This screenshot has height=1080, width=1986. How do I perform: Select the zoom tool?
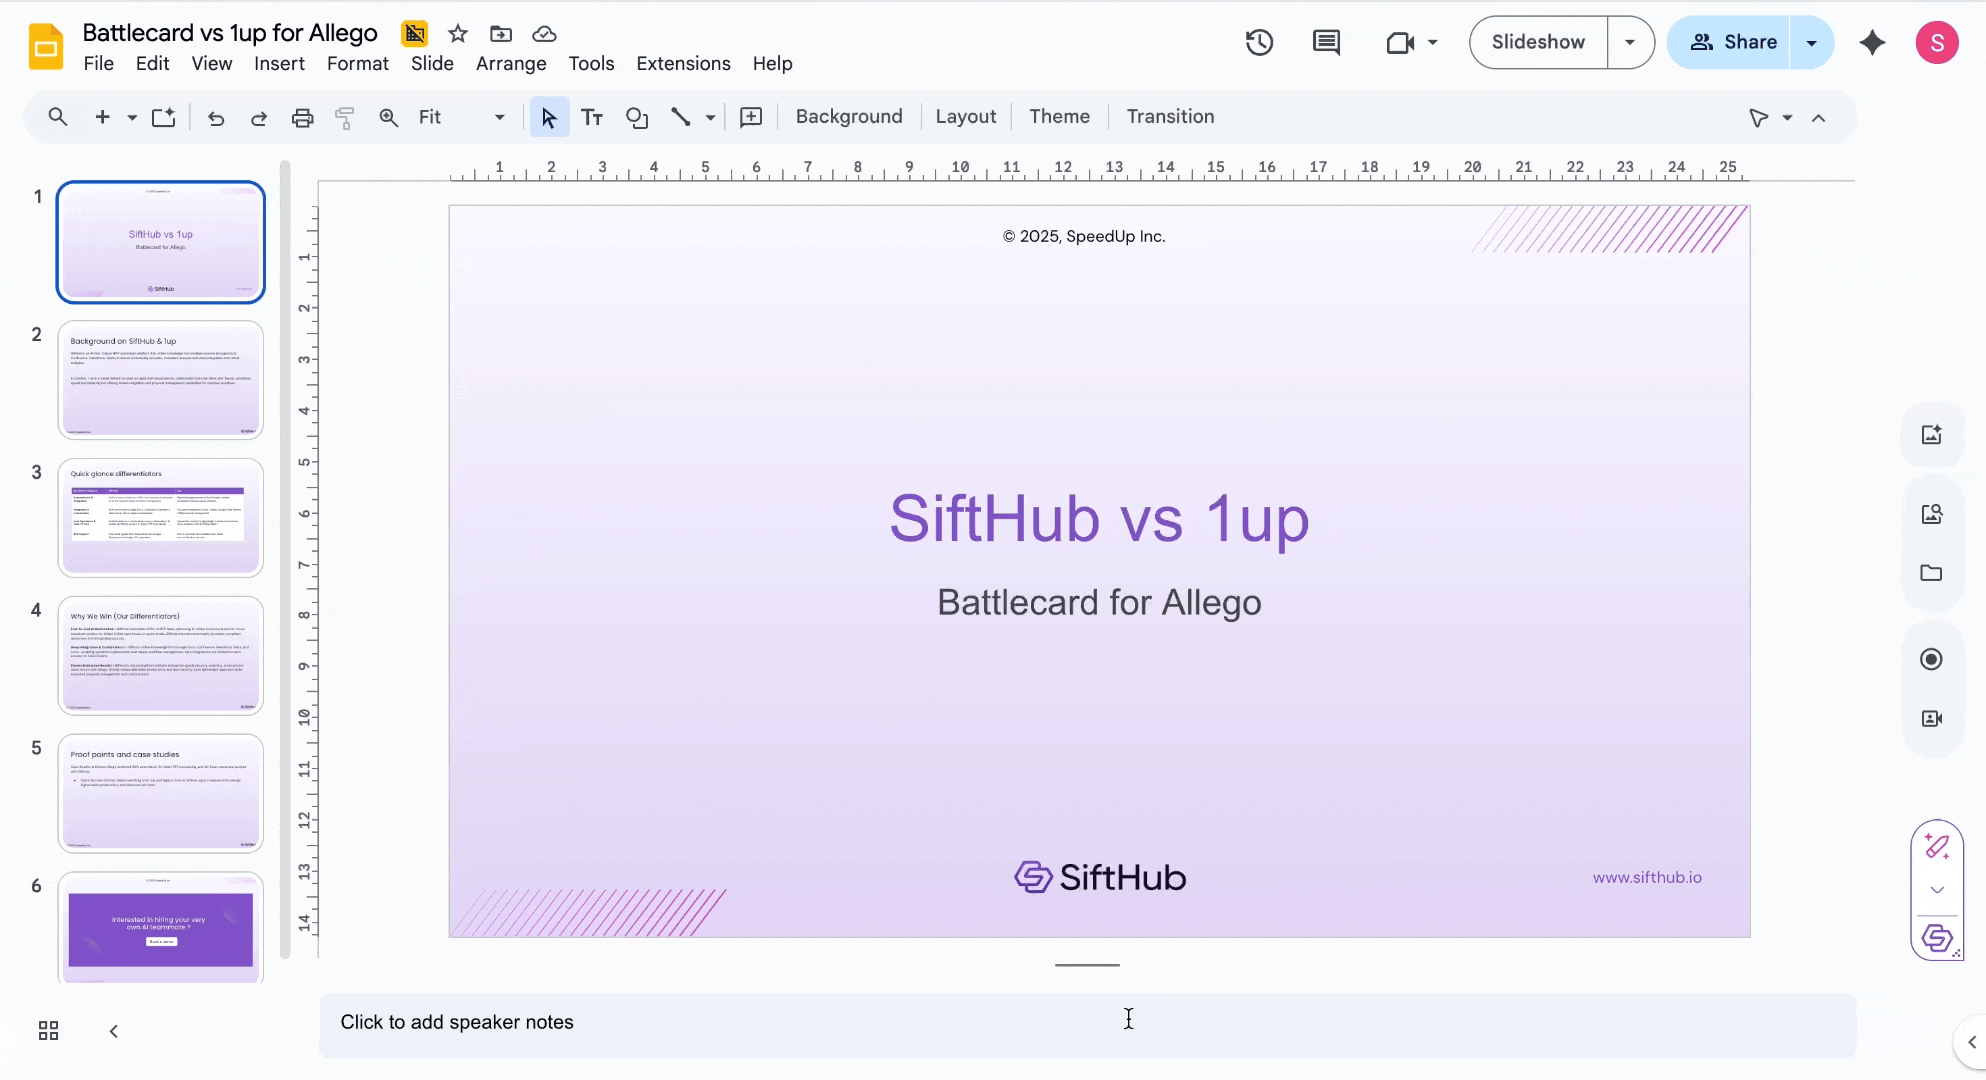tap(388, 117)
